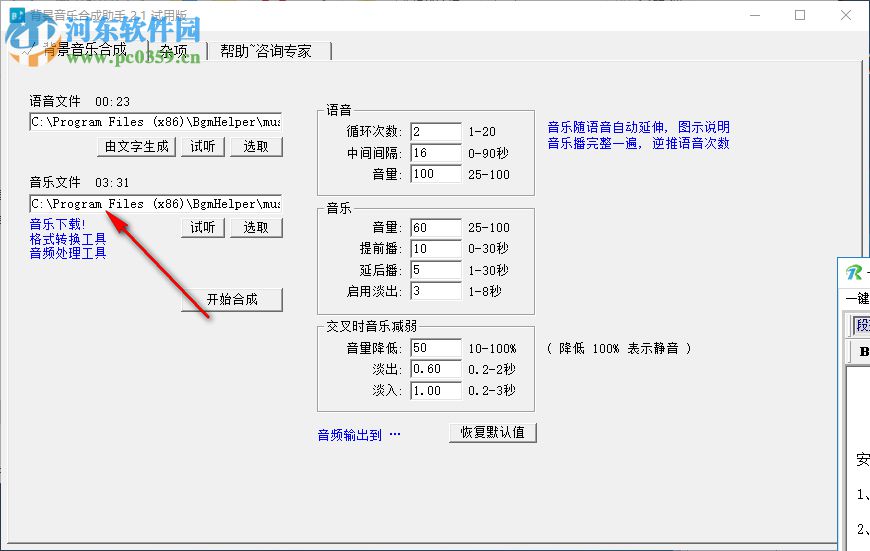Click the ( 降低 100% 表示静音 ) note
Screen dimensions: 870x551
pyautogui.click(x=619, y=348)
